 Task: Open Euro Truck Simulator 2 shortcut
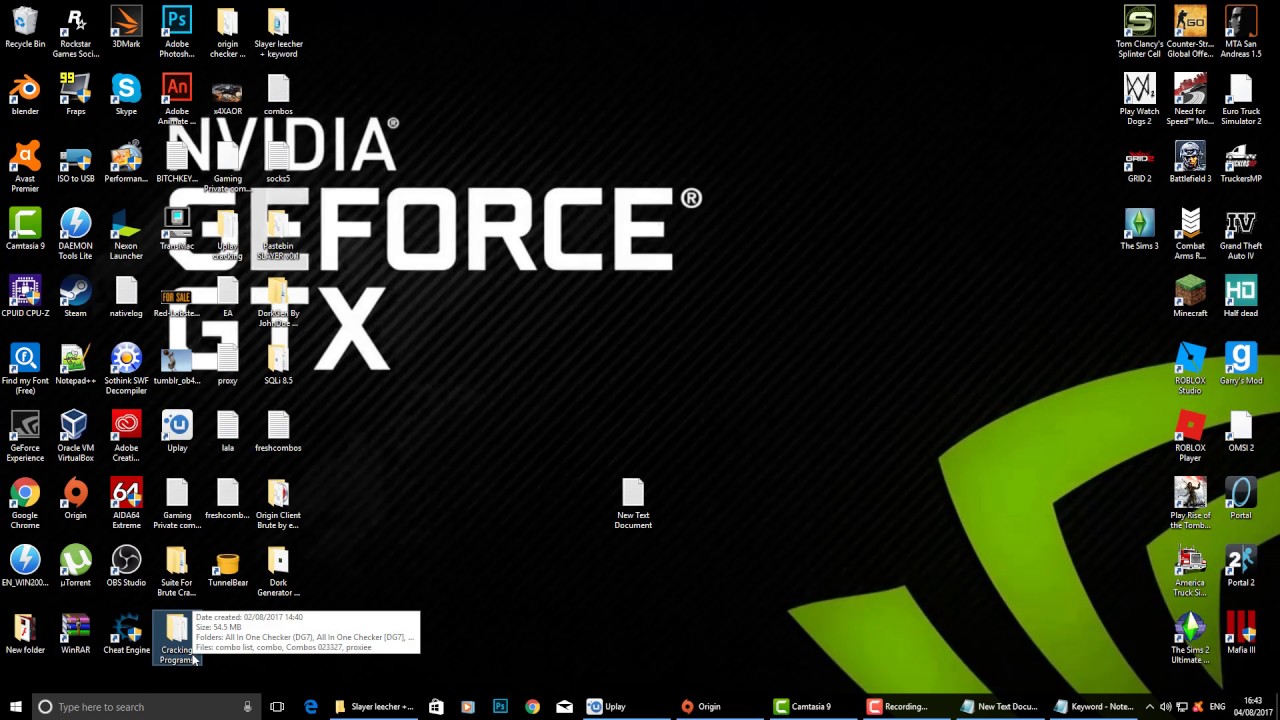coord(1241,99)
